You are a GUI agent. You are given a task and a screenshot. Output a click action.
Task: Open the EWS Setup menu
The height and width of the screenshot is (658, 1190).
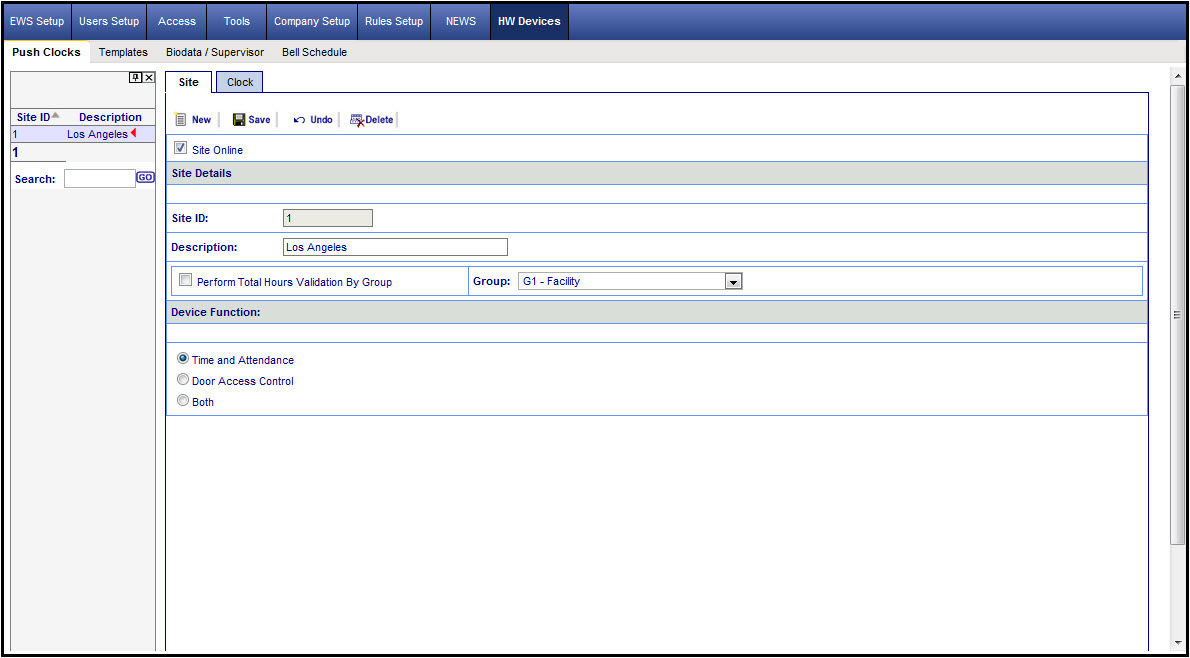tap(37, 21)
